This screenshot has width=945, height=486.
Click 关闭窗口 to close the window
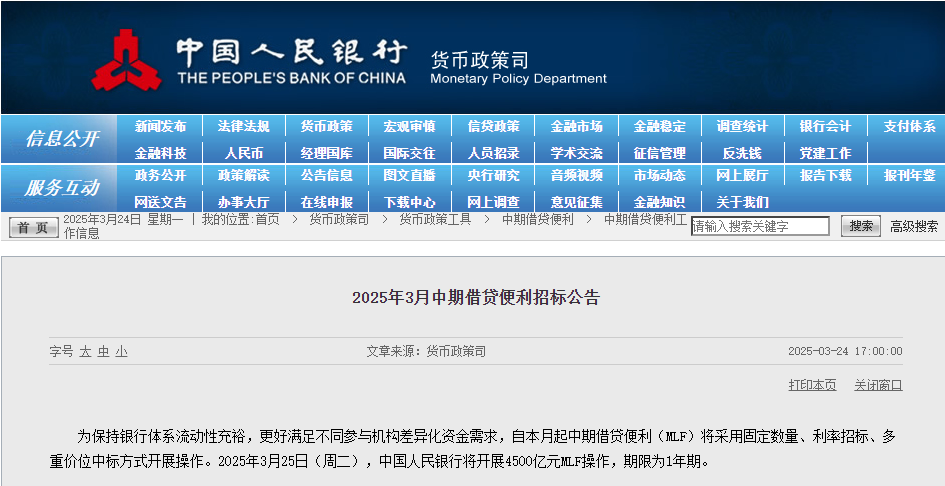click(878, 385)
